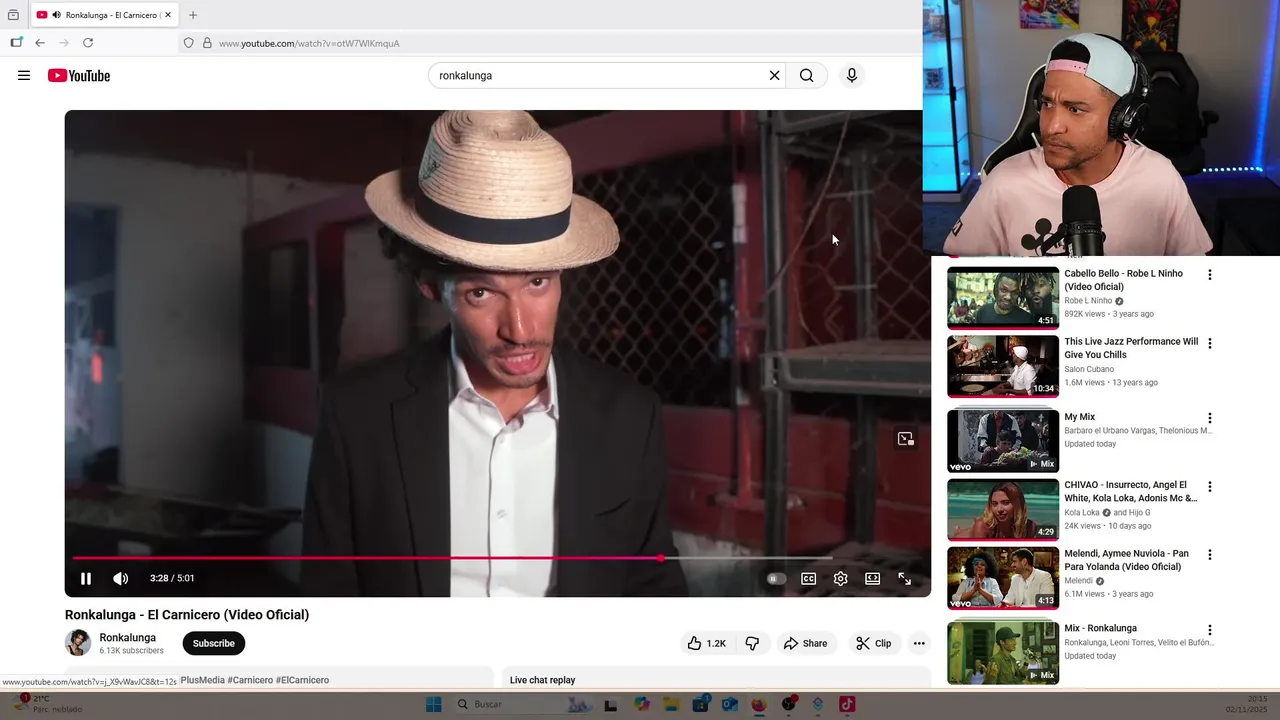Open the YouTube hamburger guide menu

24,75
